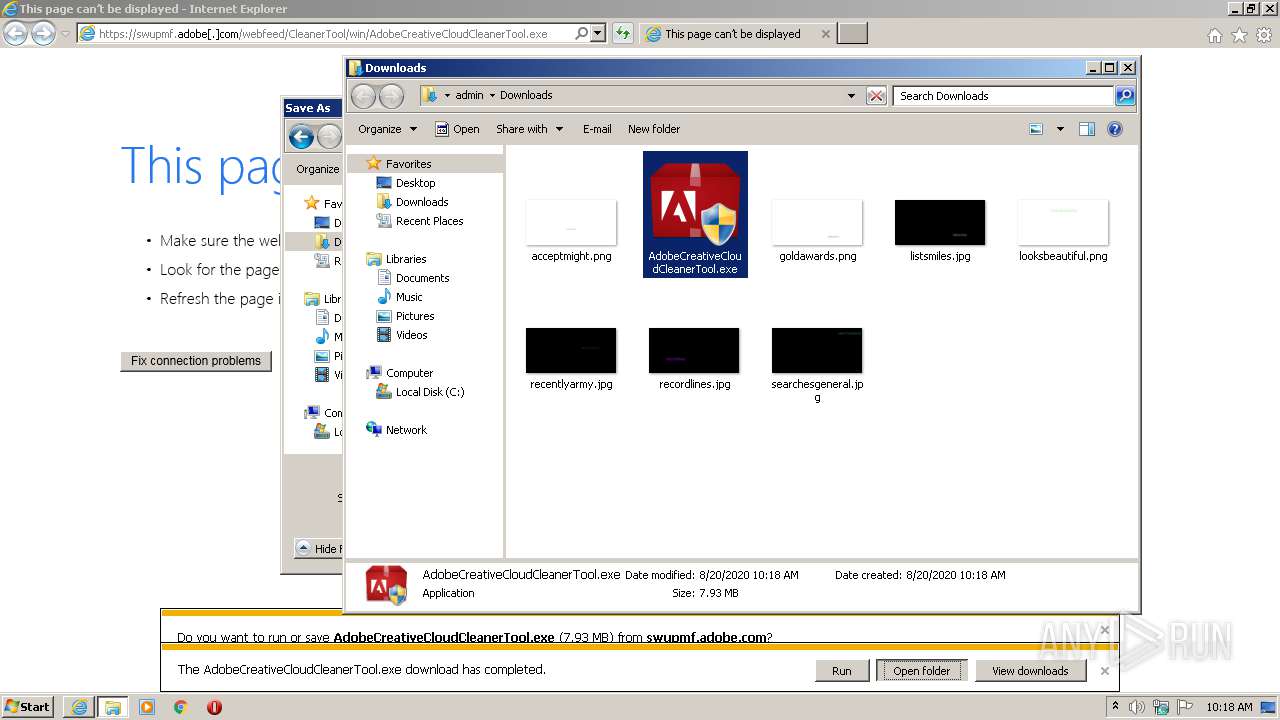Go back in the Downloads window
Viewport: 1280px width, 720px height.
[x=363, y=96]
